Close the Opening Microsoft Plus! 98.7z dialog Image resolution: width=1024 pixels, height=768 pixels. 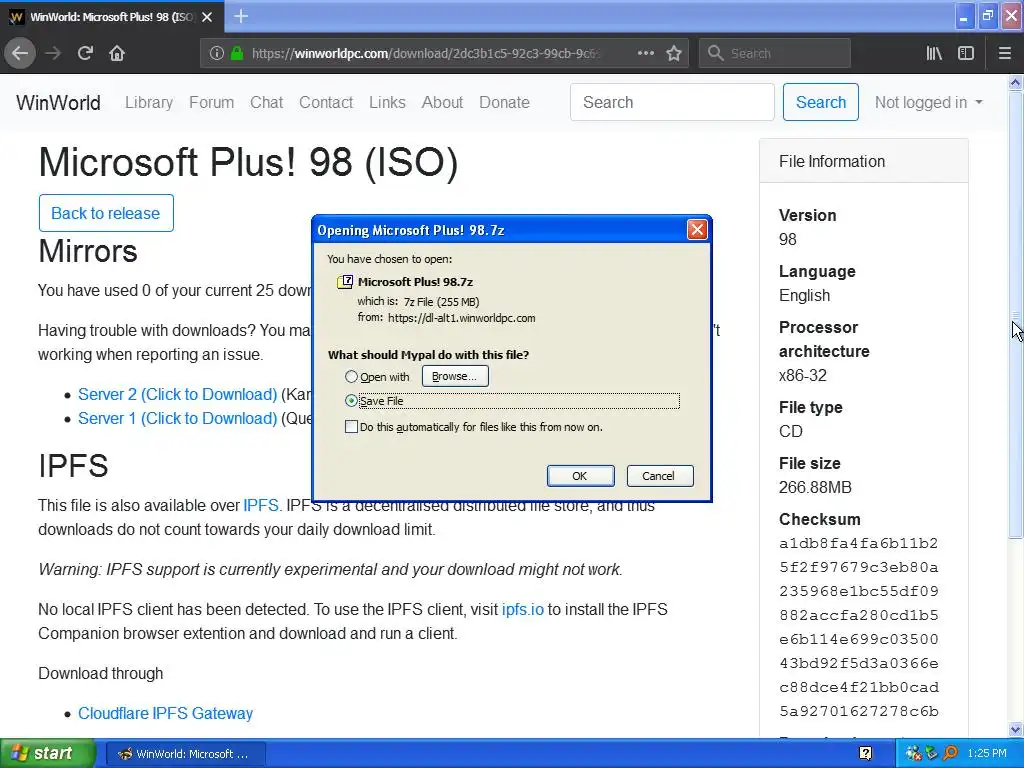(x=697, y=229)
